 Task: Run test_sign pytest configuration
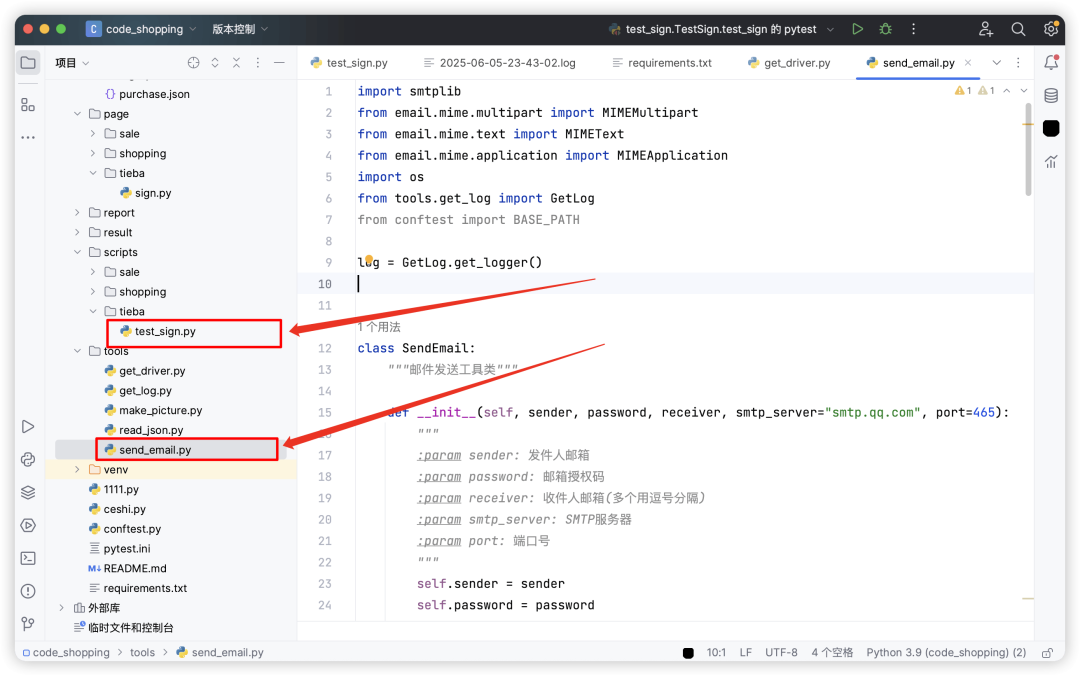(858, 29)
